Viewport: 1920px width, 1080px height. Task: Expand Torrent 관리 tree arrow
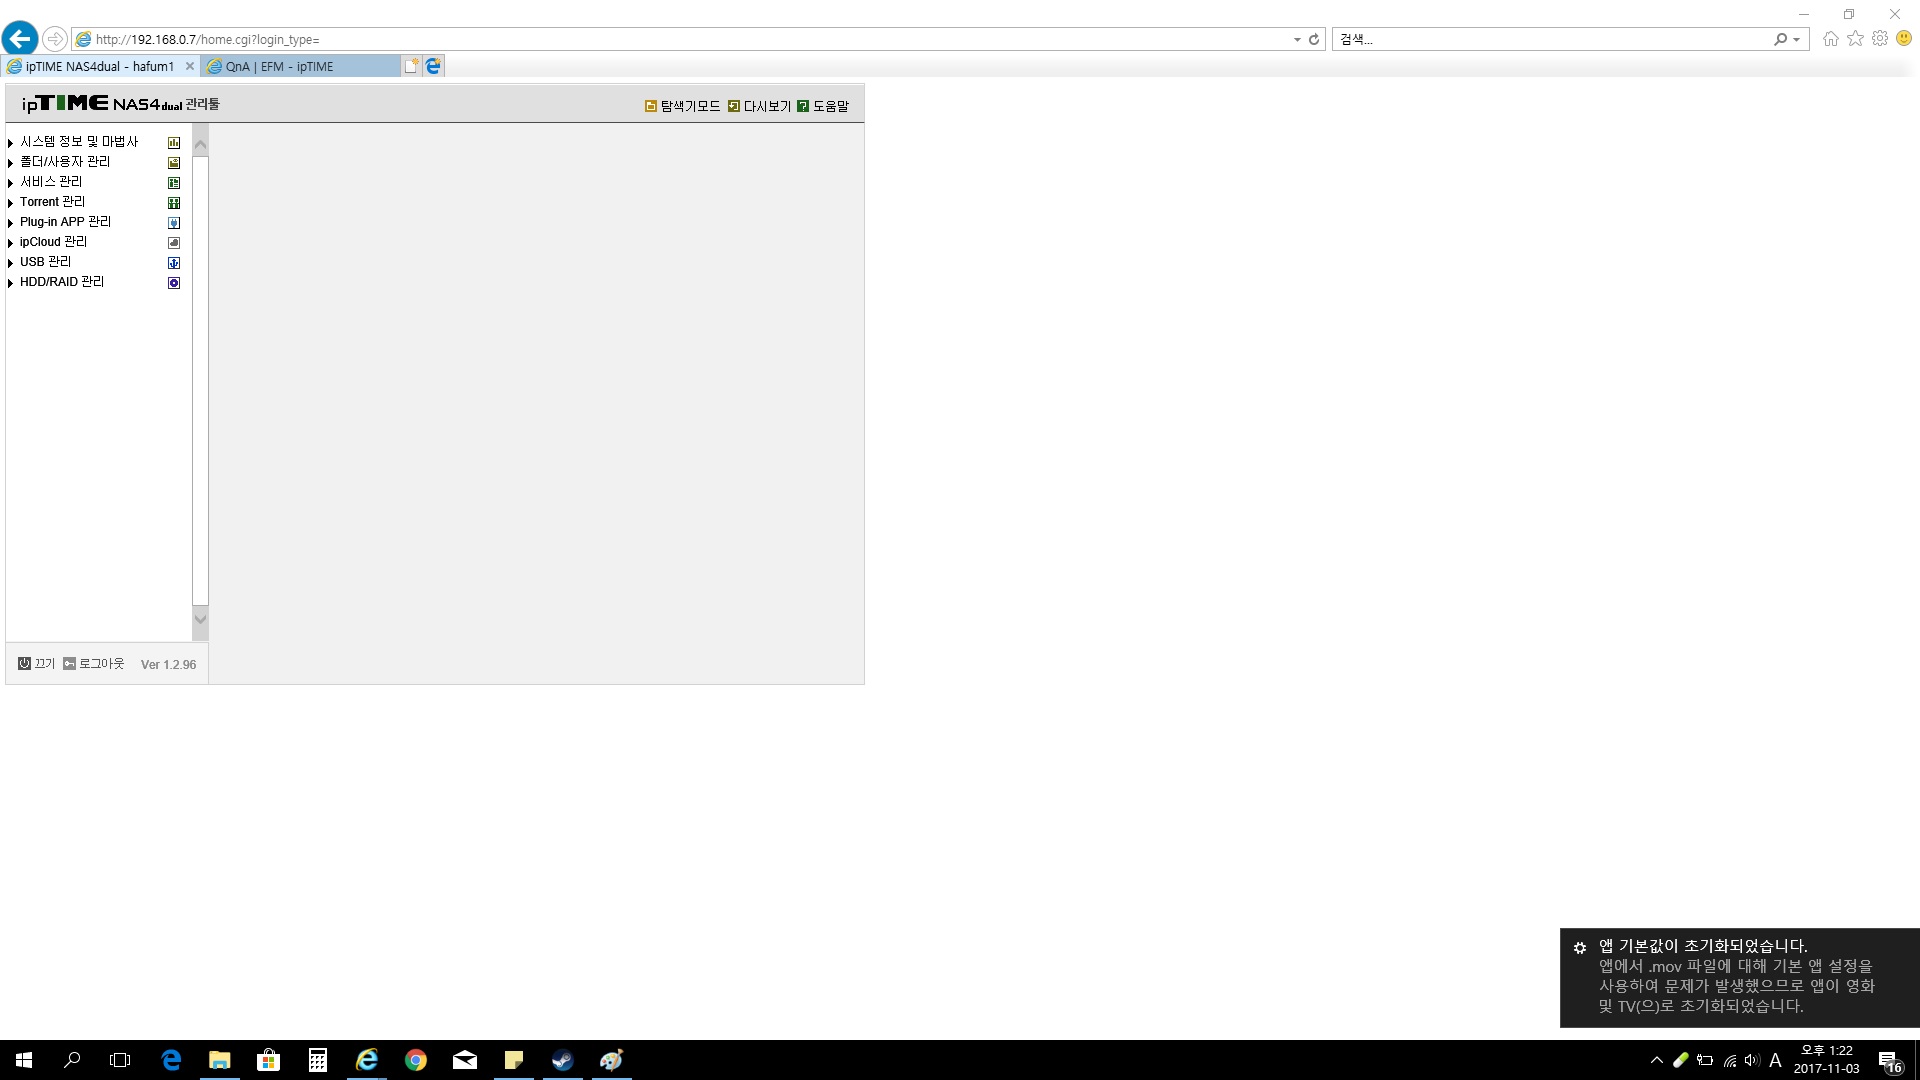(x=10, y=203)
